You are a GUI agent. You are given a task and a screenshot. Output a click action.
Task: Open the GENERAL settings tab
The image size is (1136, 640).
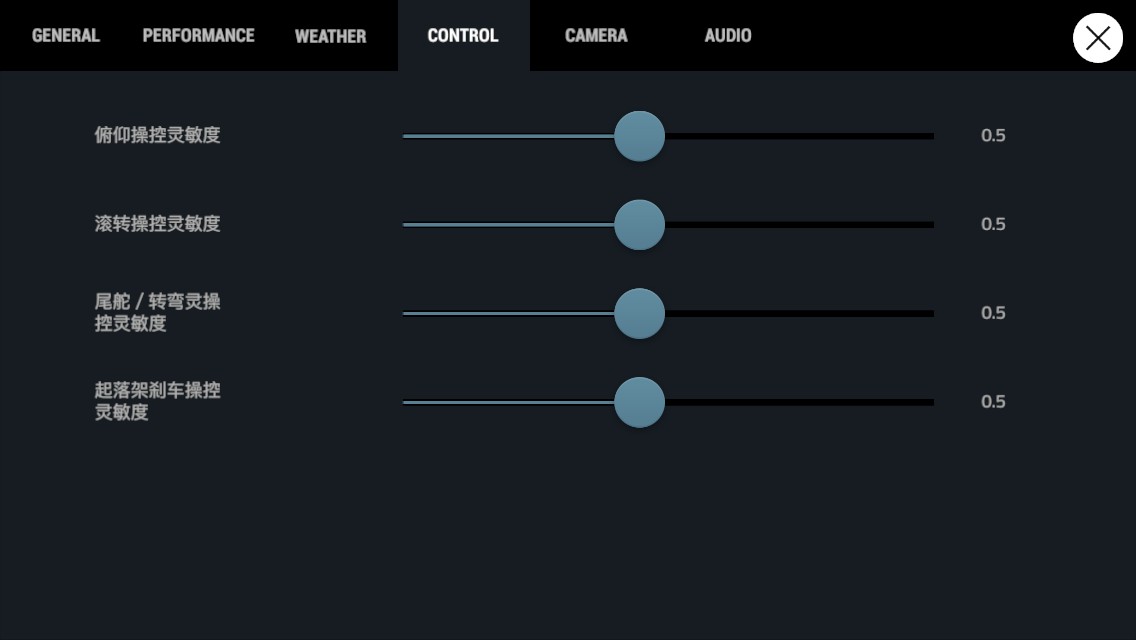pos(66,36)
